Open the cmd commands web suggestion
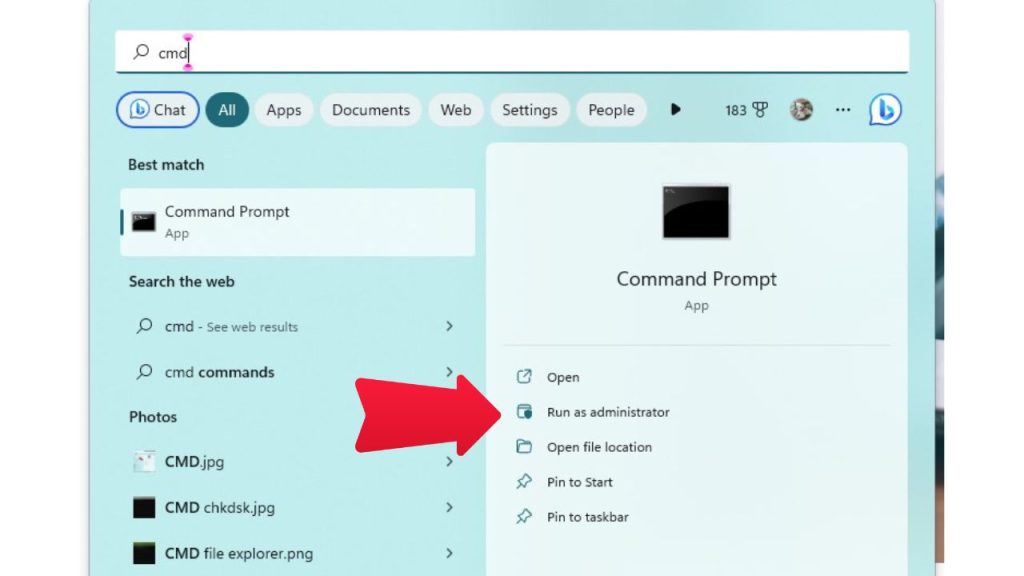Image resolution: width=1024 pixels, height=576 pixels. (298, 372)
